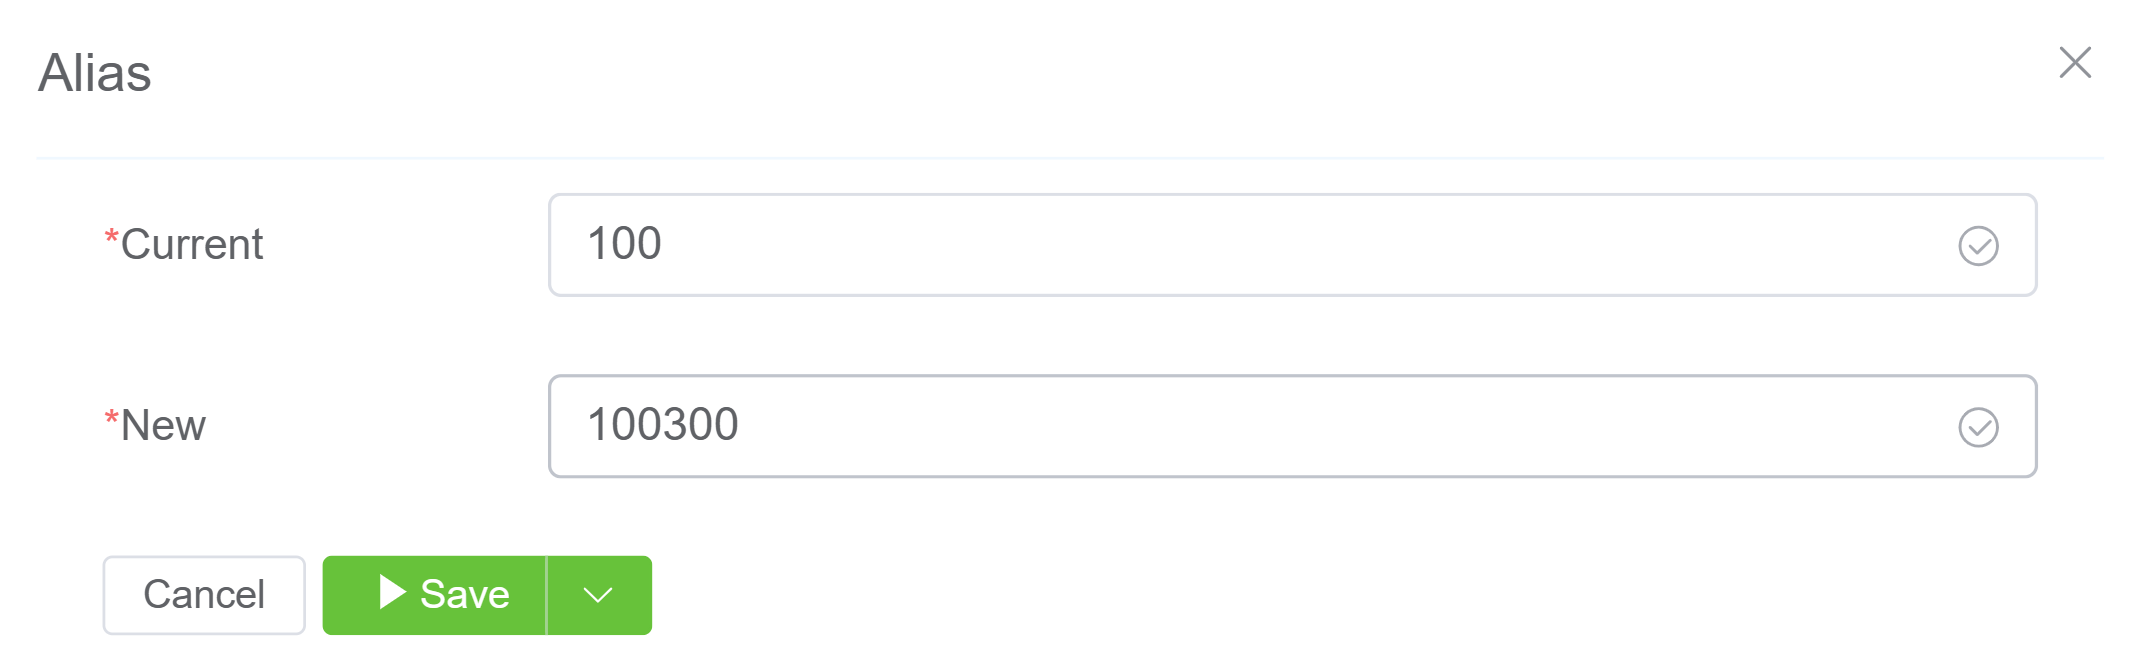Image resolution: width=2142 pixels, height=654 pixels.
Task: Click the Save button label
Action: coord(465,595)
